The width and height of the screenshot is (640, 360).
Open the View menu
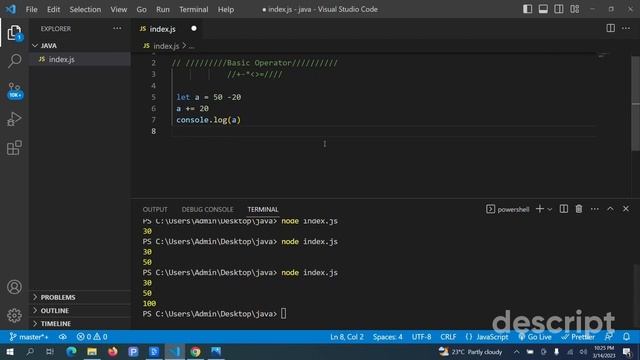118,9
